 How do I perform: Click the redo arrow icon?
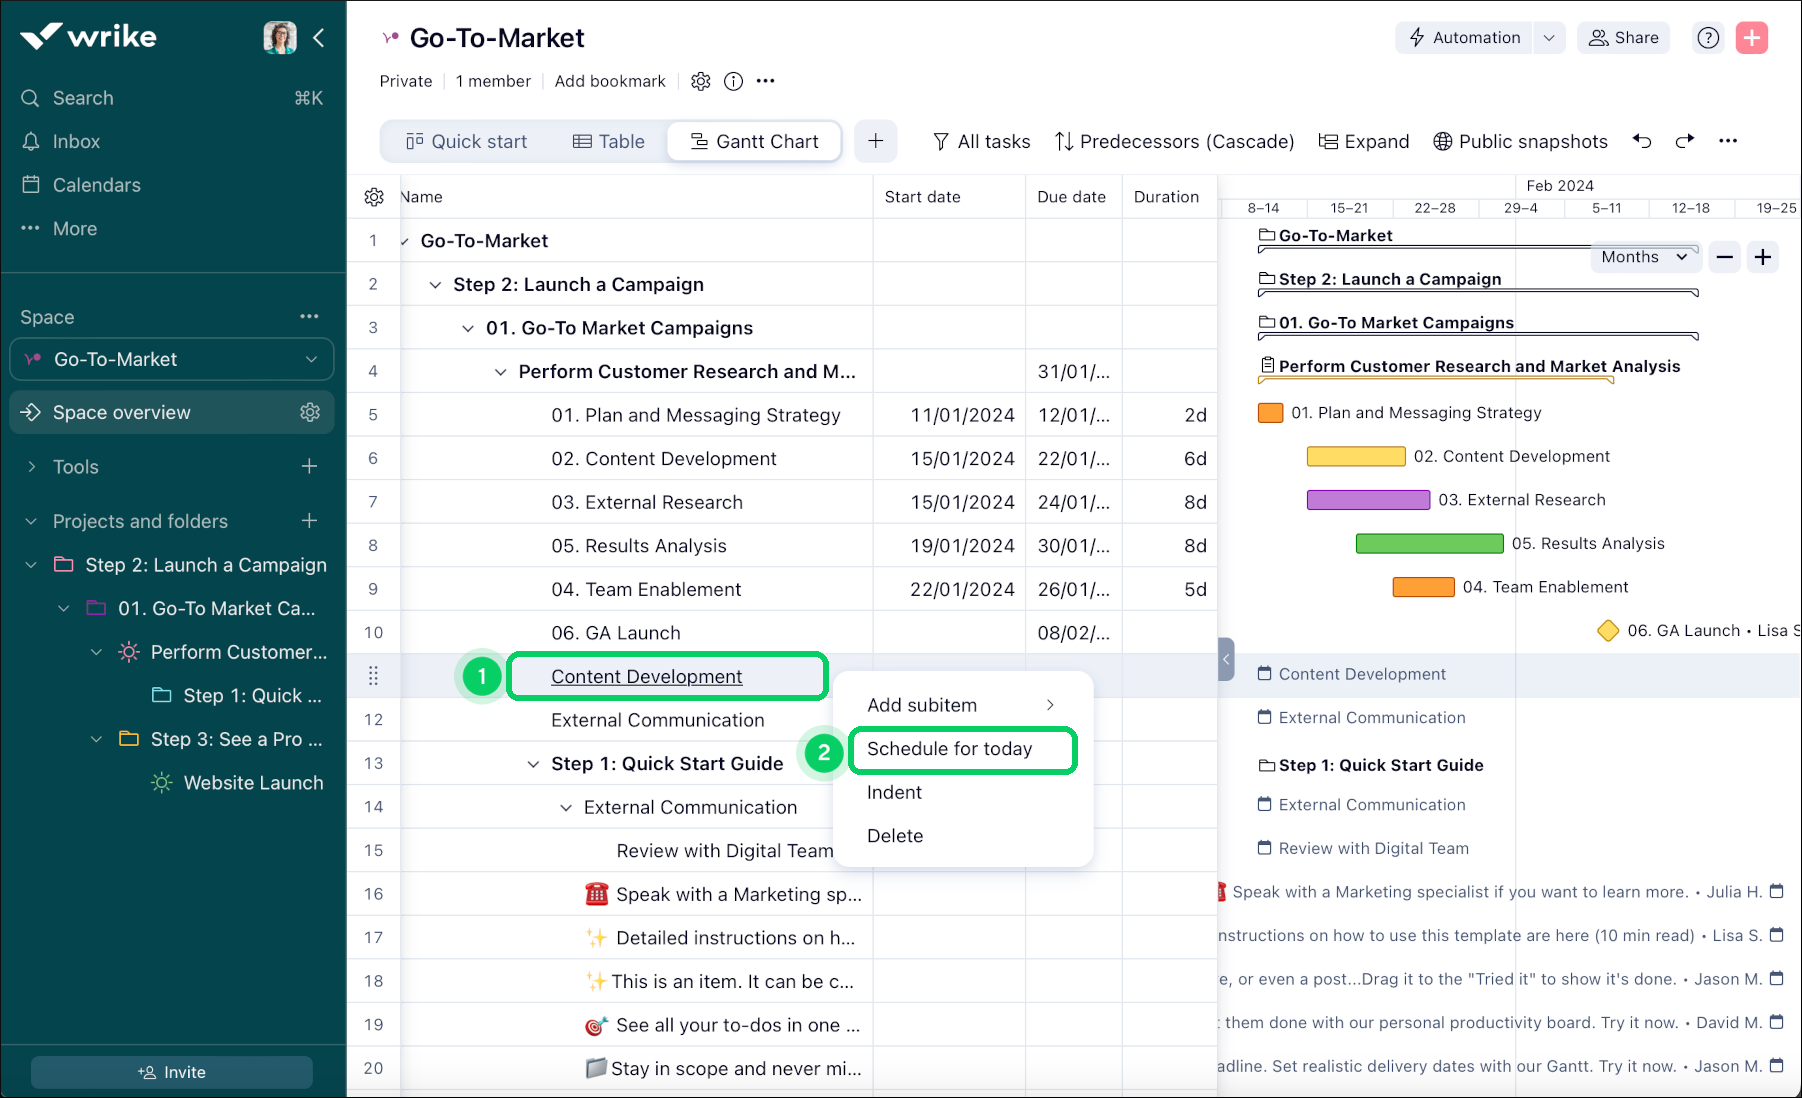coord(1685,141)
